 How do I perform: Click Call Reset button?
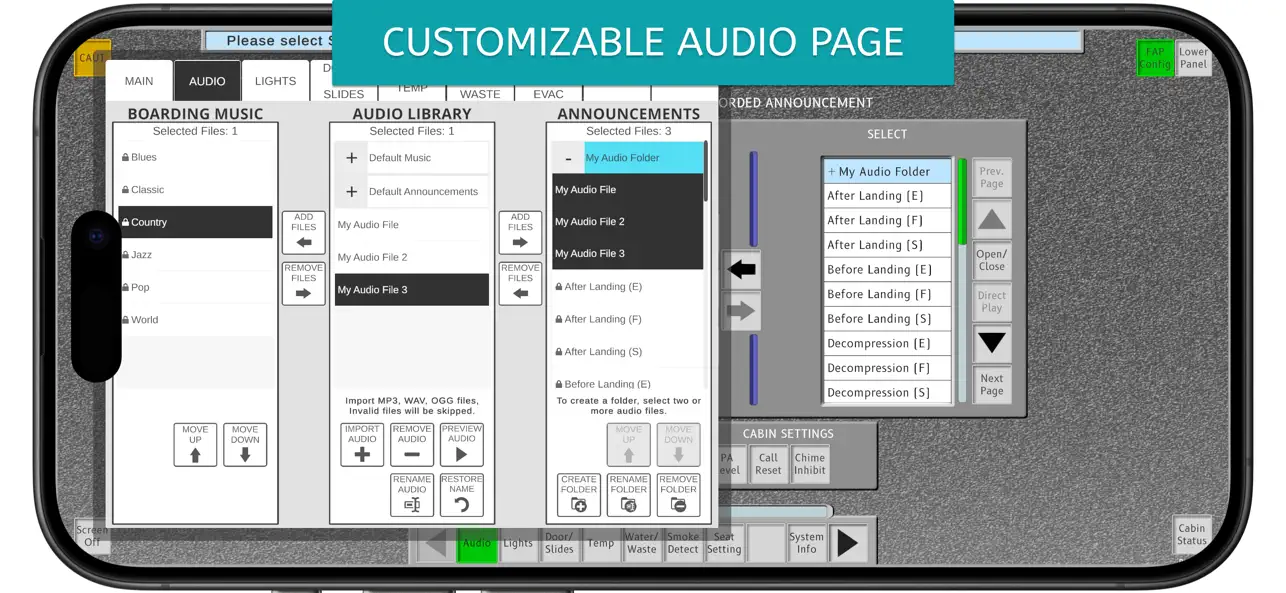click(x=768, y=464)
